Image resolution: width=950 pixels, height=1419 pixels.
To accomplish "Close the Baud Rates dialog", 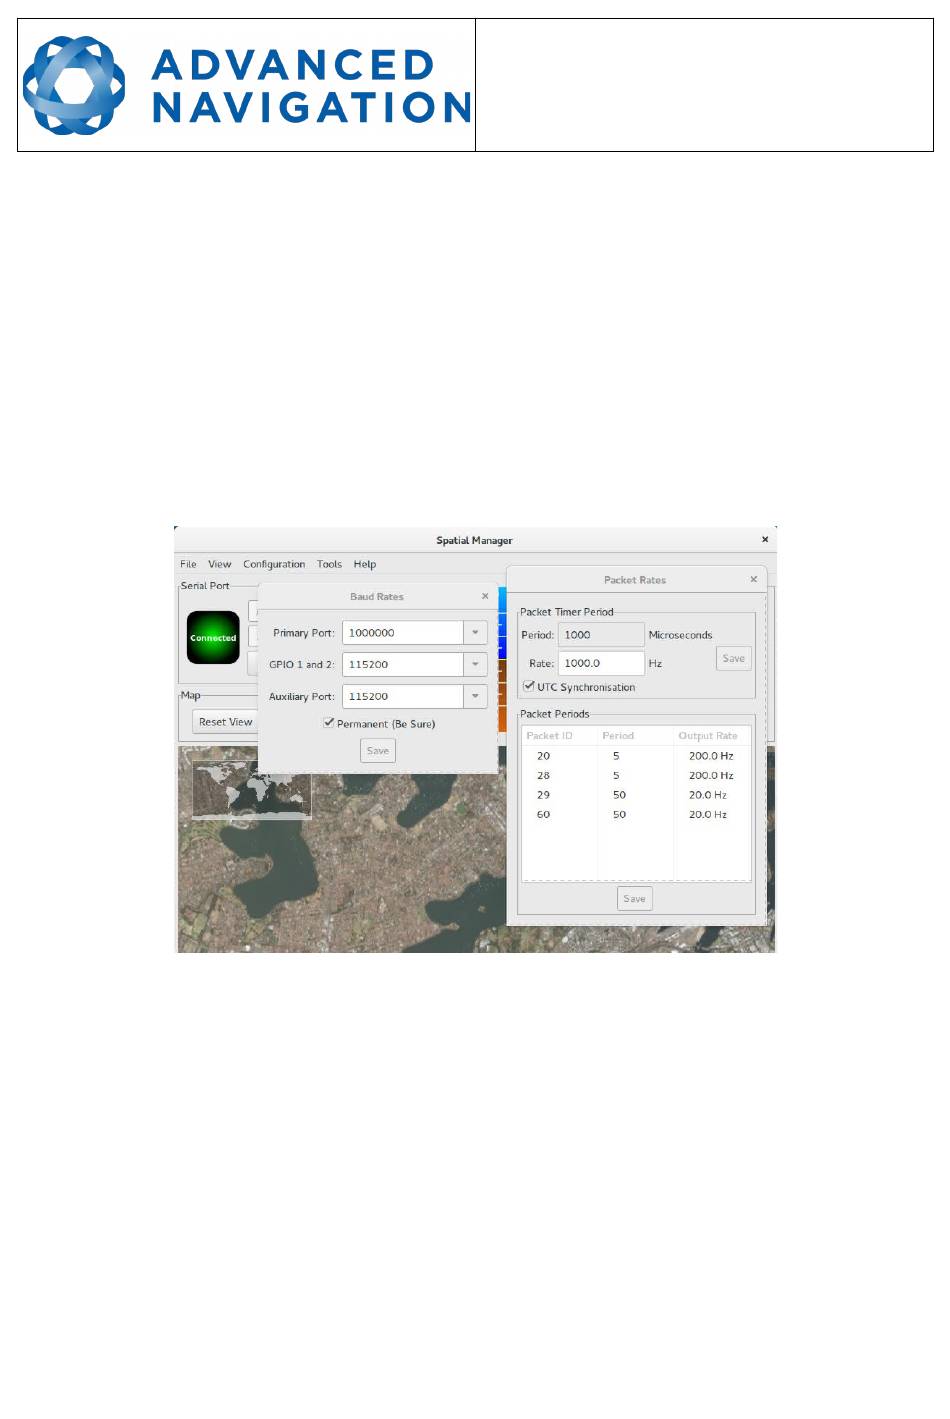I will (x=485, y=596).
